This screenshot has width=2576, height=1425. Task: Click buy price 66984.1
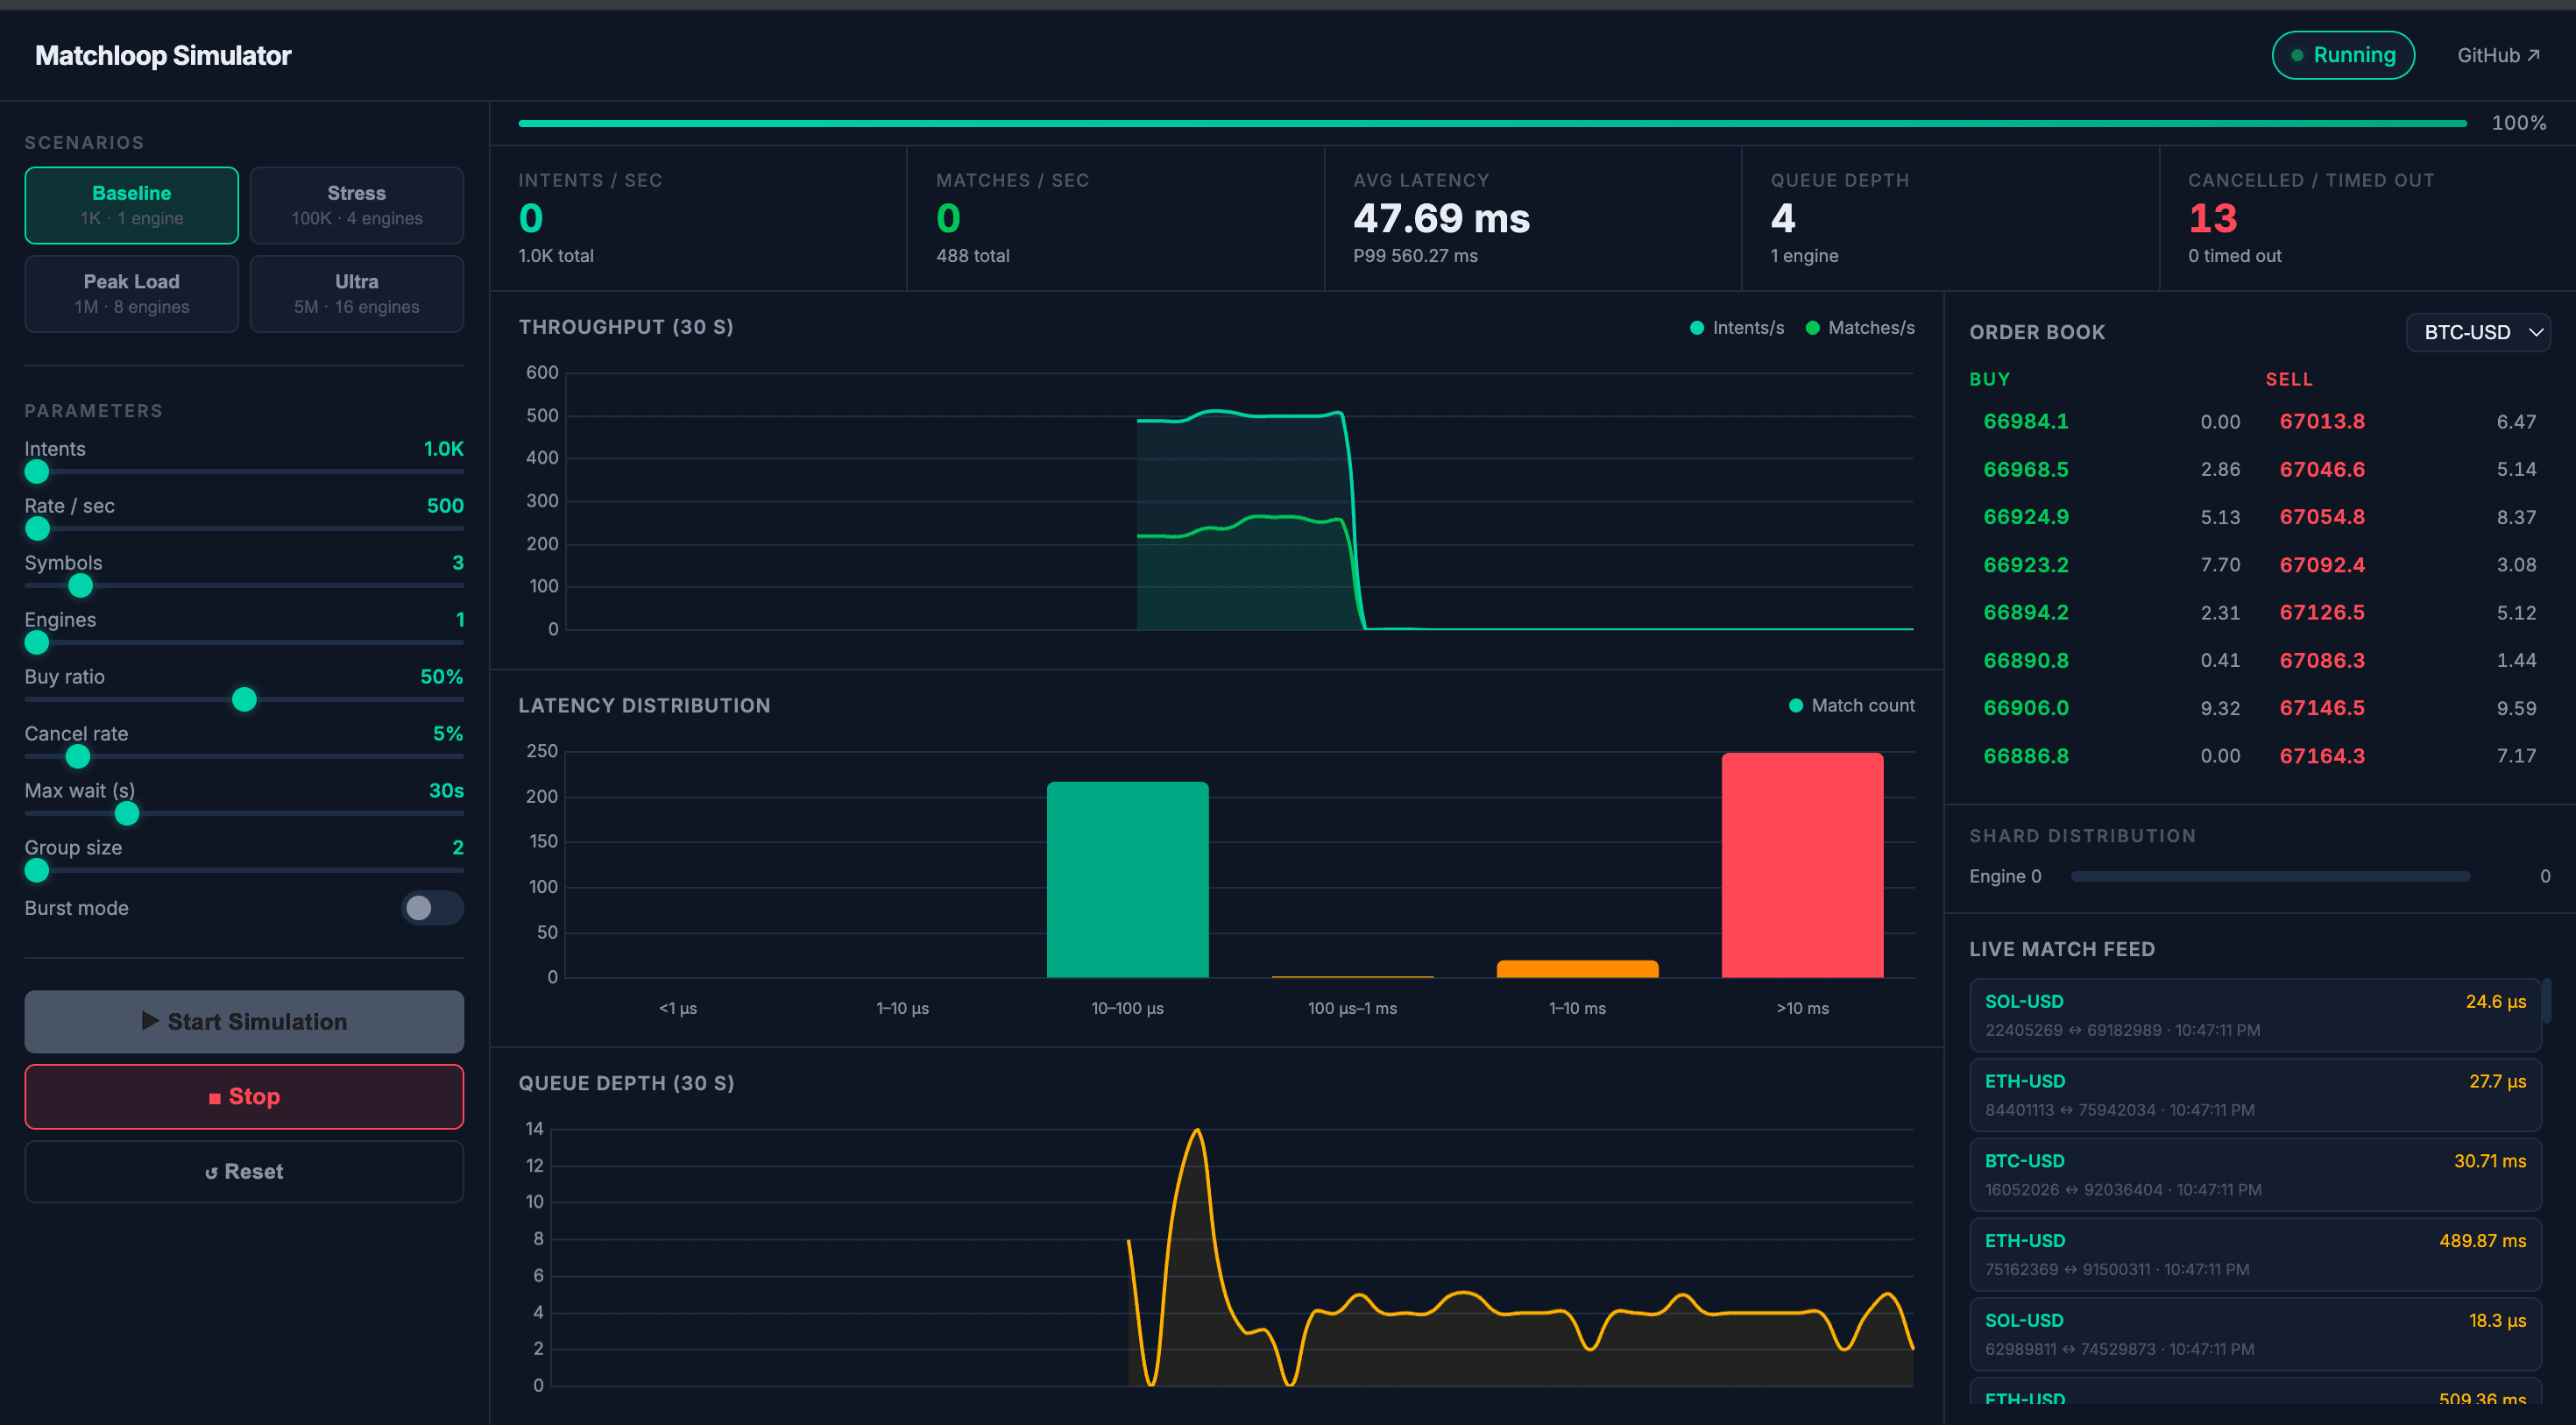pos(2026,421)
